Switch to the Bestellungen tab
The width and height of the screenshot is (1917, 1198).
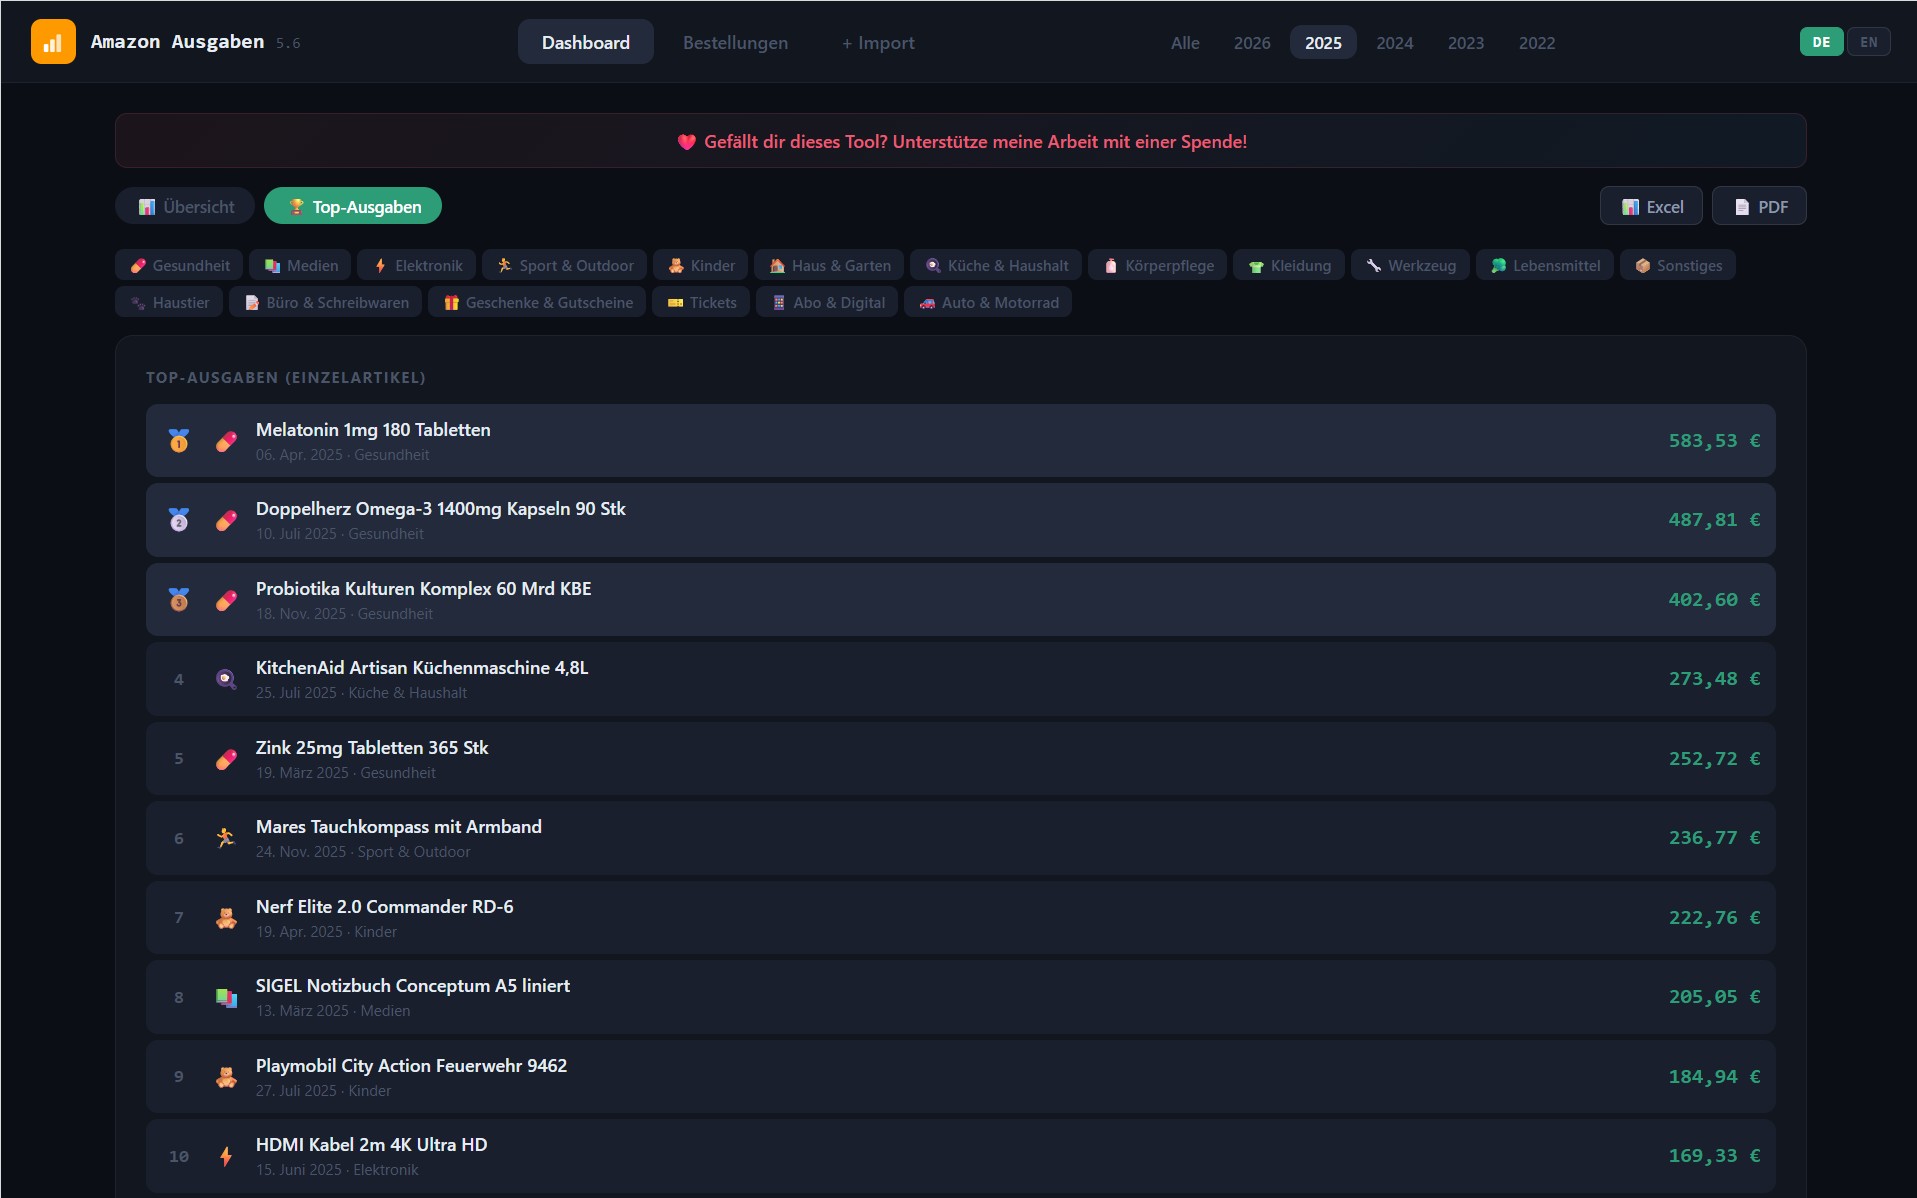coord(735,42)
